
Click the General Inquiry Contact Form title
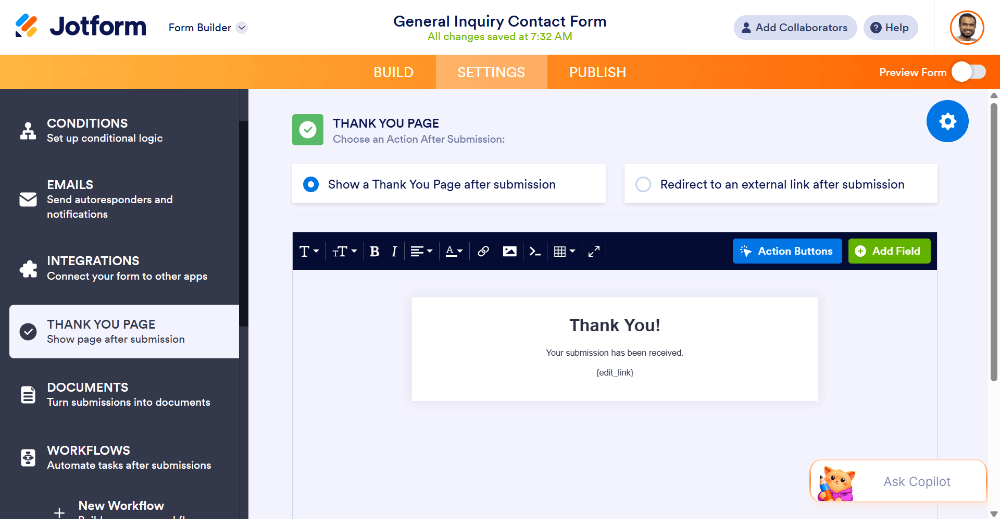499,21
